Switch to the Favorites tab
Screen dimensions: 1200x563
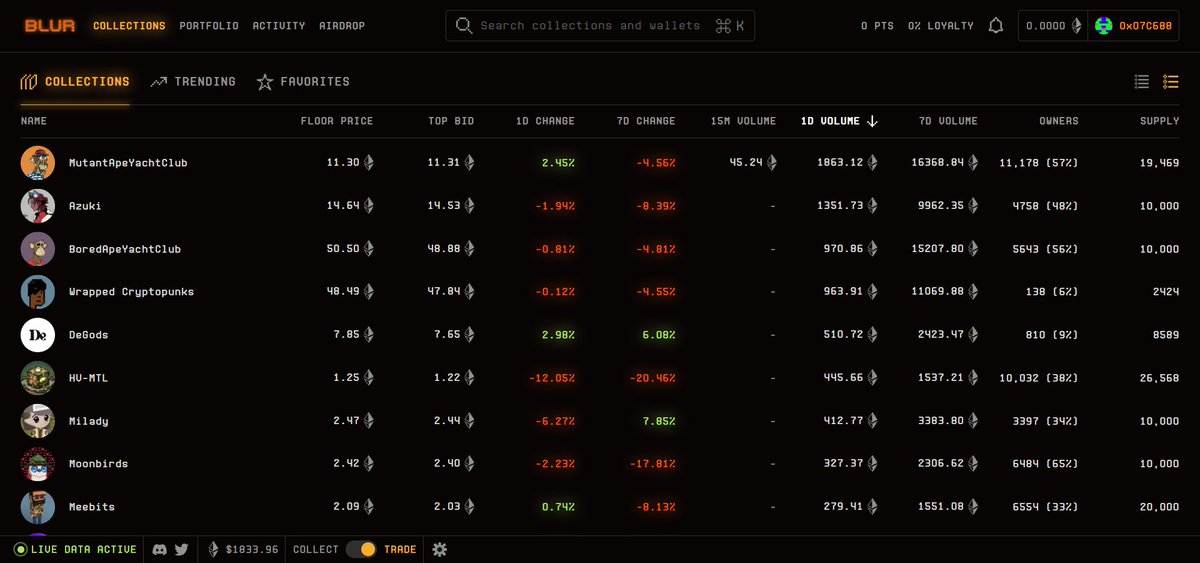click(x=303, y=82)
